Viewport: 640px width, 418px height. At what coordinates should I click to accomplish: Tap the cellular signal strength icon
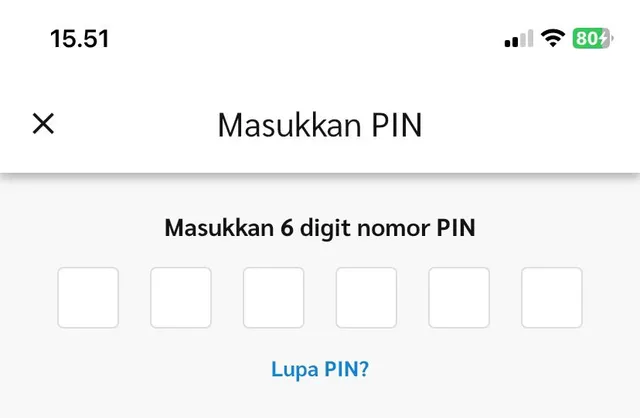(x=518, y=40)
